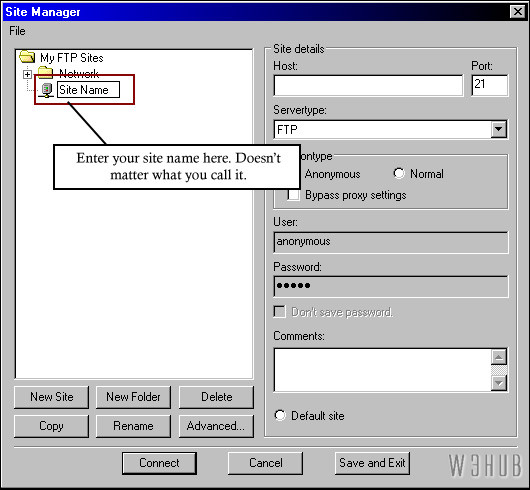Click the Advanced... button
Screen dimensions: 530x490
coord(216,426)
